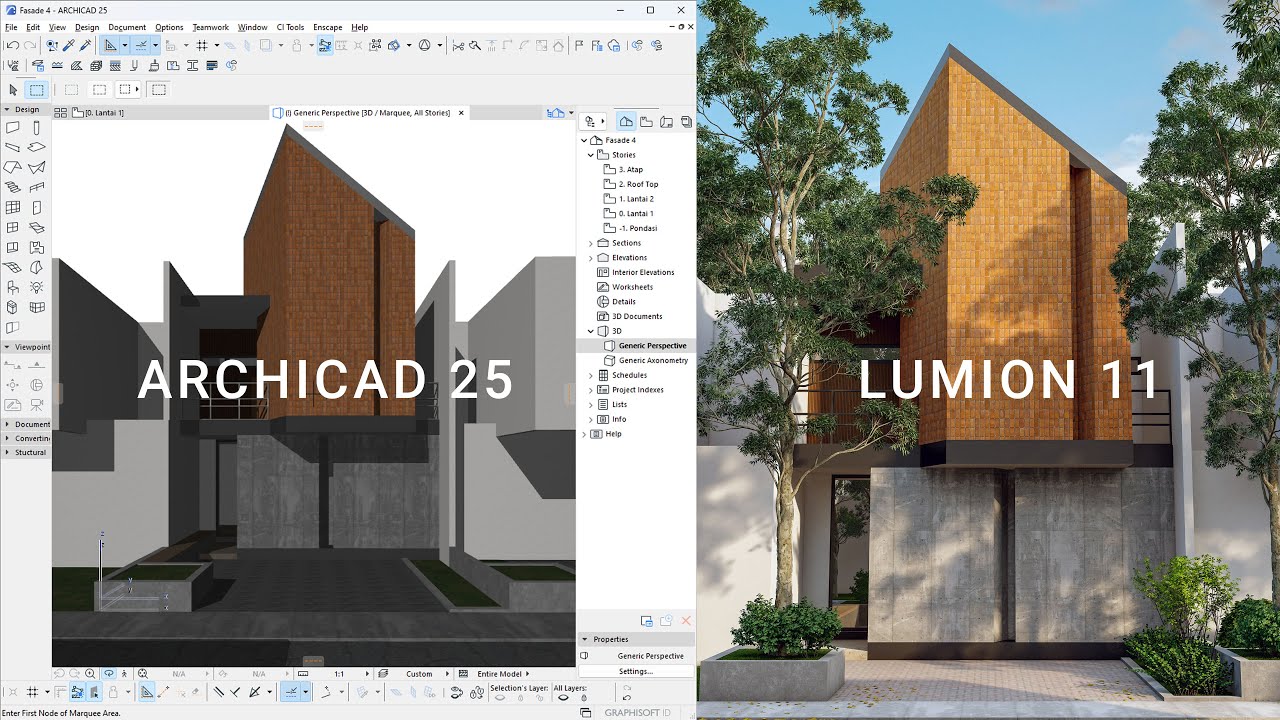Expand the Document toolbox section
The width and height of the screenshot is (1280, 720).
(7, 424)
